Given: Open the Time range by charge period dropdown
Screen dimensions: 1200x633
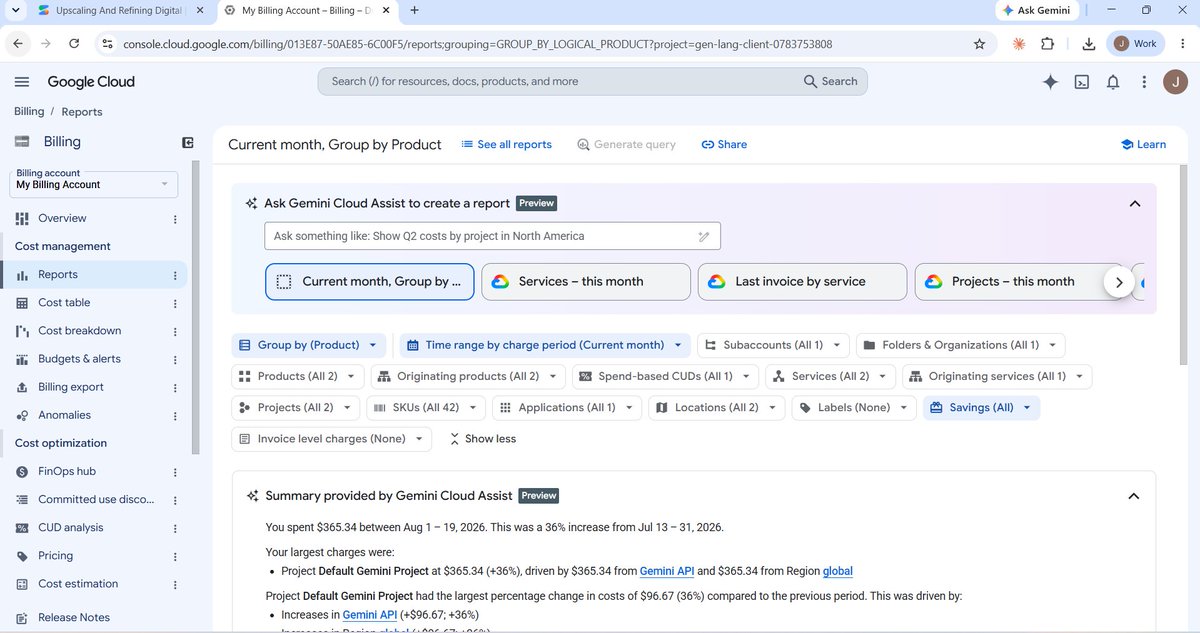Looking at the screenshot, I should coord(544,345).
